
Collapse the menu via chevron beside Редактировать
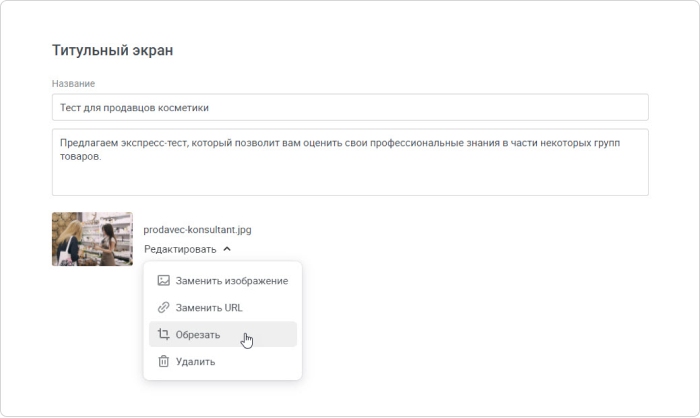pyautogui.click(x=227, y=249)
